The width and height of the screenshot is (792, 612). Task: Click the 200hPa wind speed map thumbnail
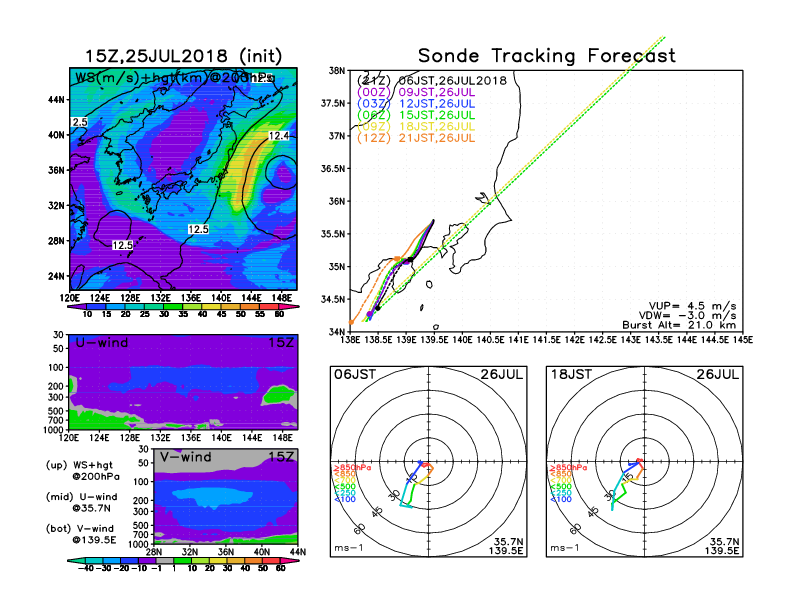(183, 179)
